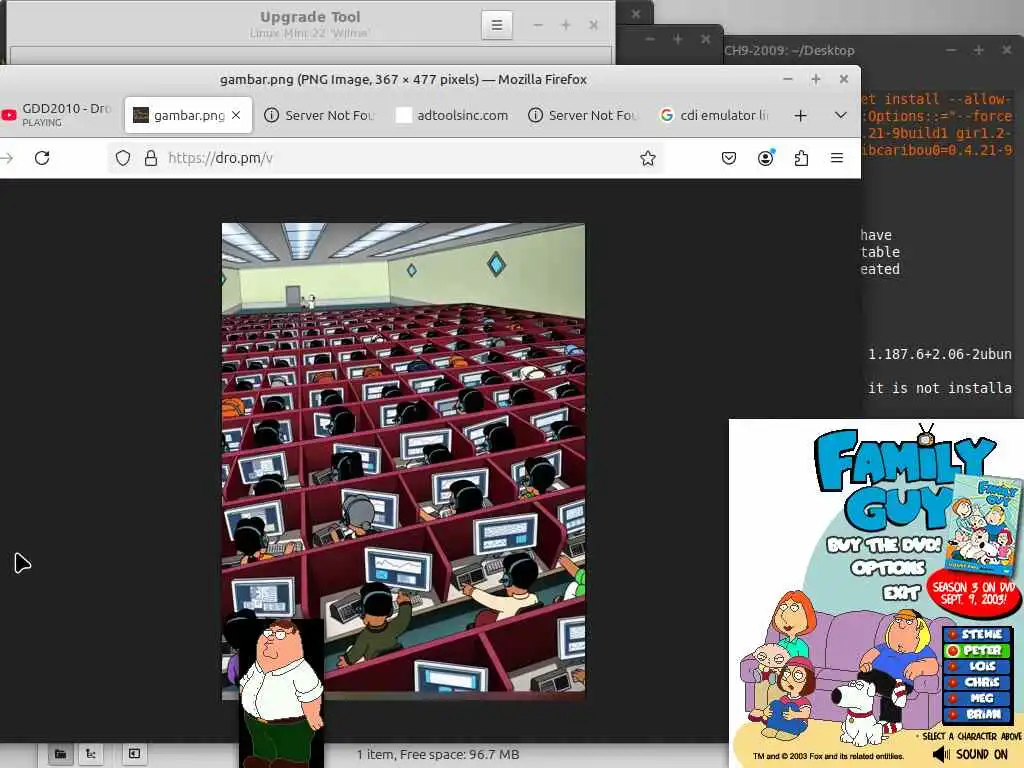
Task: Open the cdi emulator Google tab
Action: pyautogui.click(x=714, y=115)
